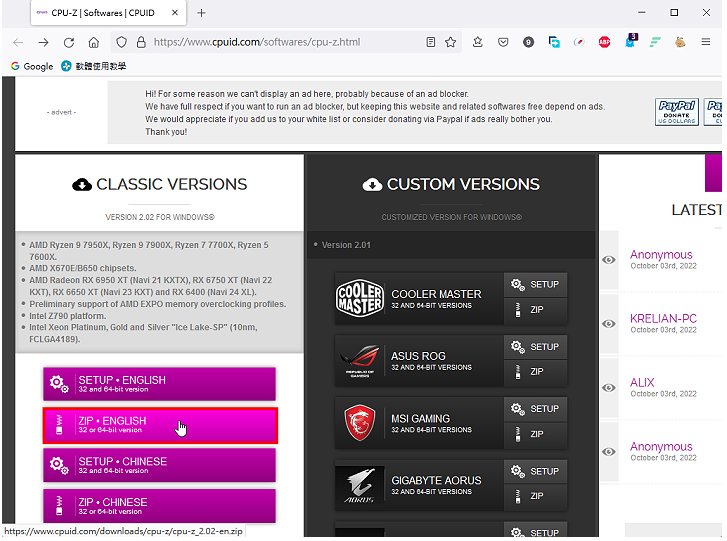Go back to the previous page

[x=18, y=43]
